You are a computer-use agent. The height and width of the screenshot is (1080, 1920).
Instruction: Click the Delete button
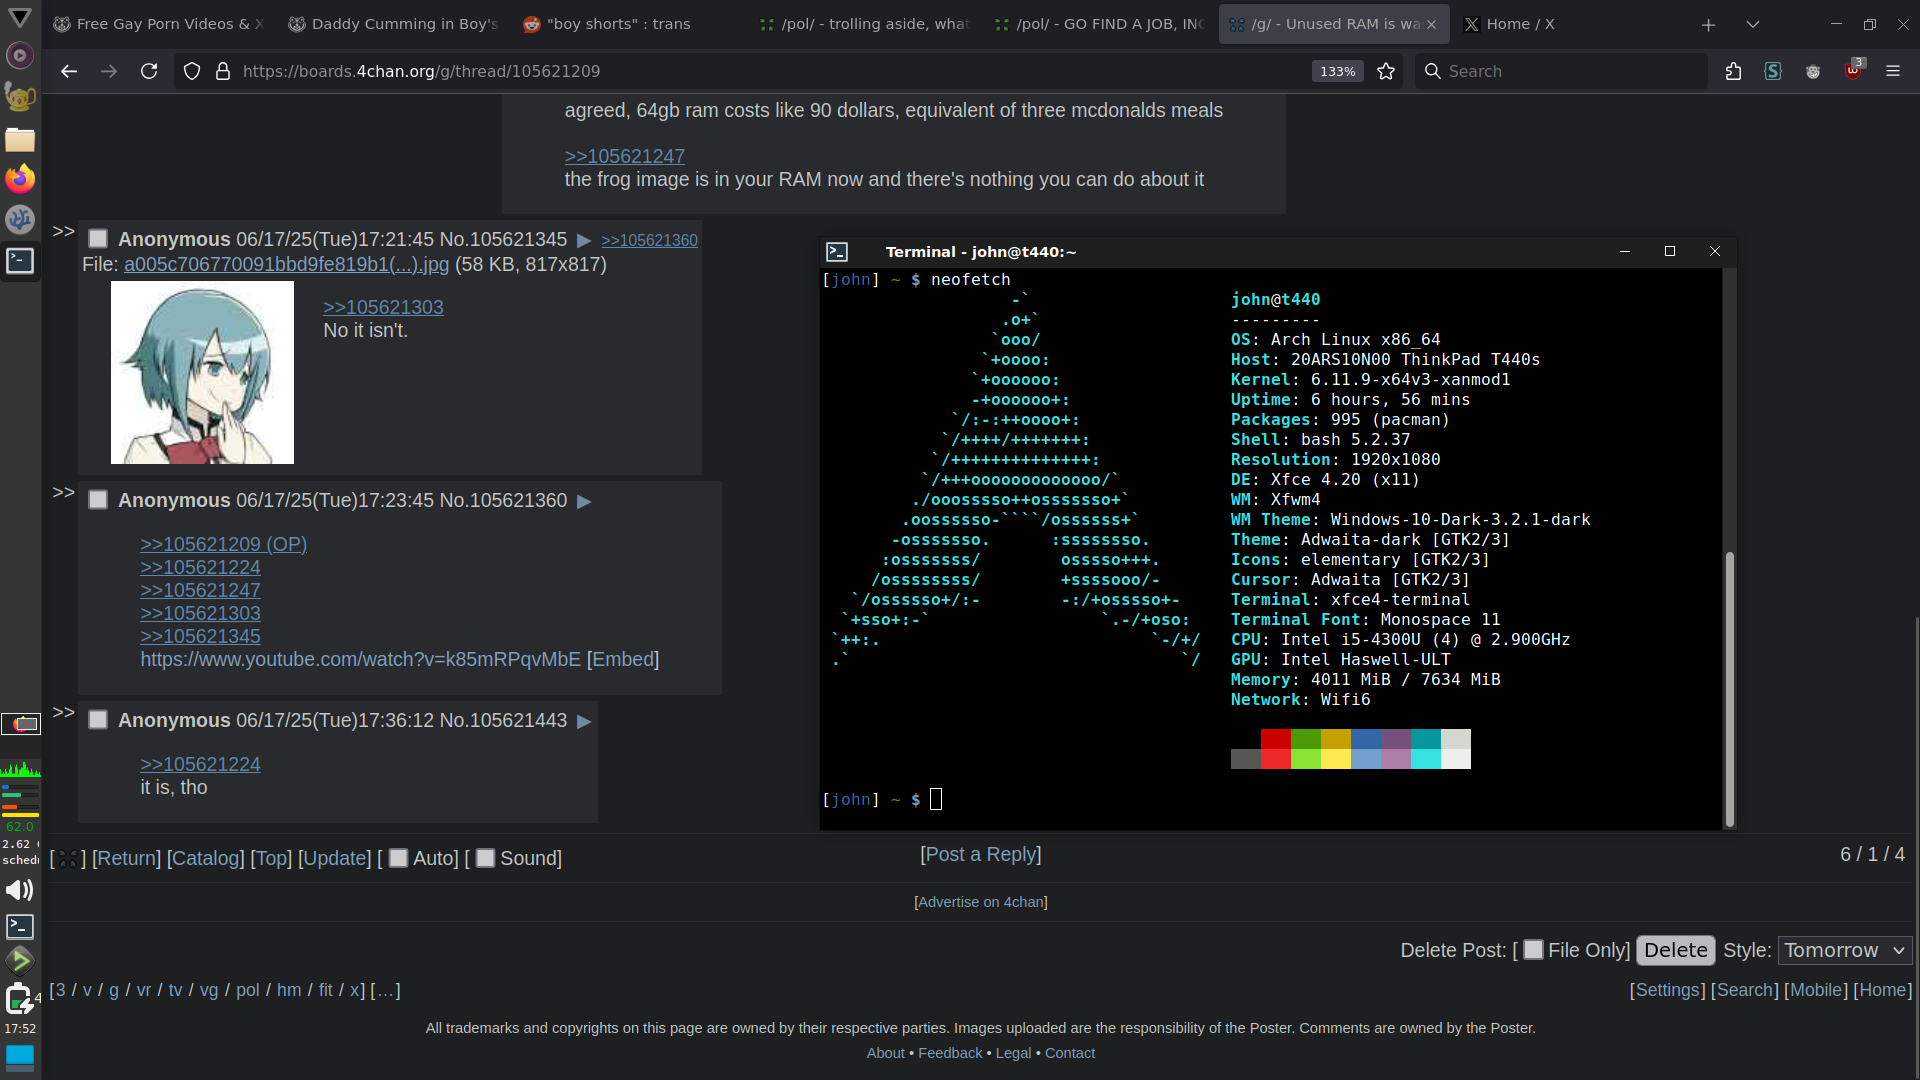[1676, 950]
